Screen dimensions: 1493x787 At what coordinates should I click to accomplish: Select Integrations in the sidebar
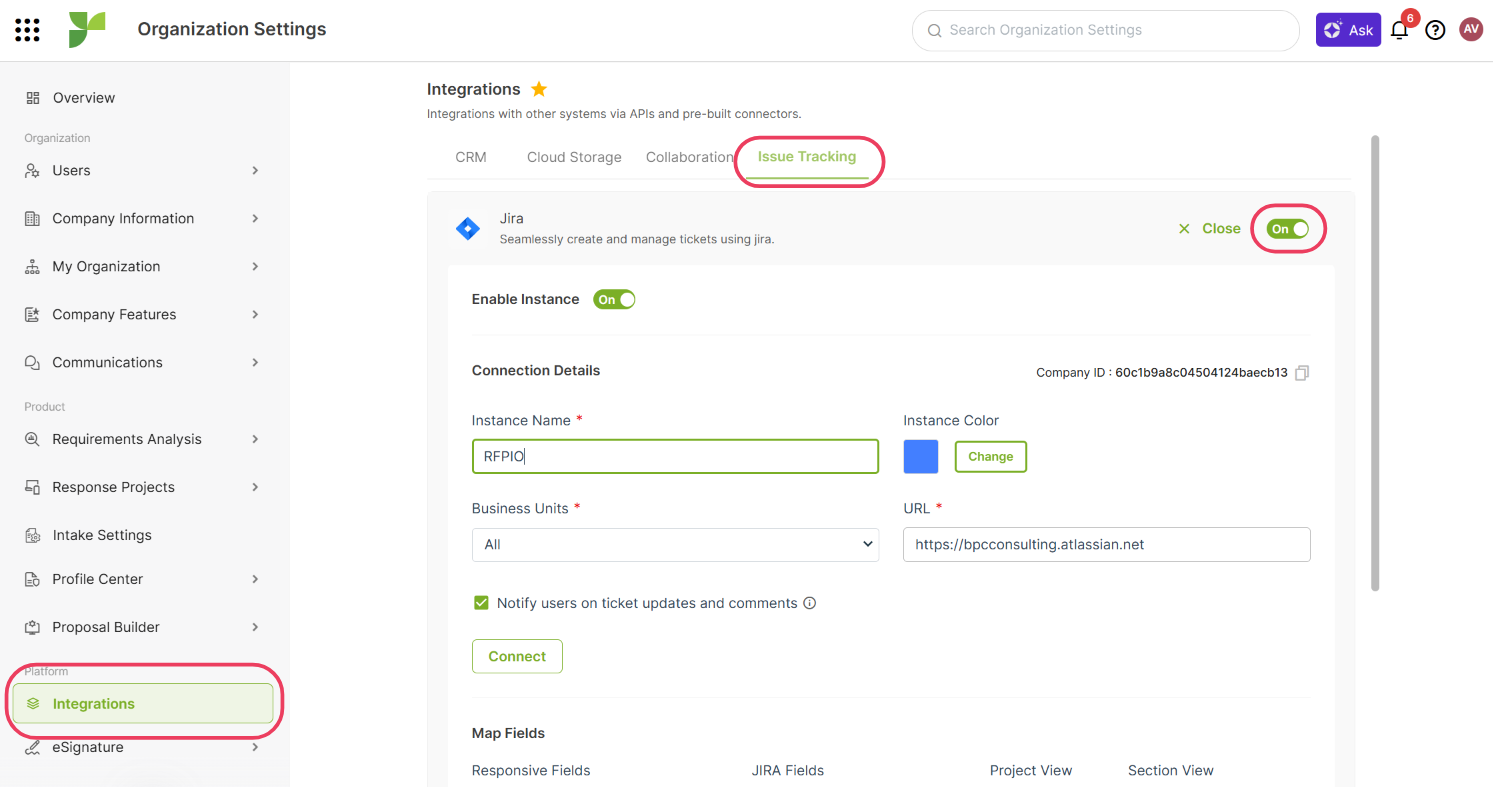point(143,704)
